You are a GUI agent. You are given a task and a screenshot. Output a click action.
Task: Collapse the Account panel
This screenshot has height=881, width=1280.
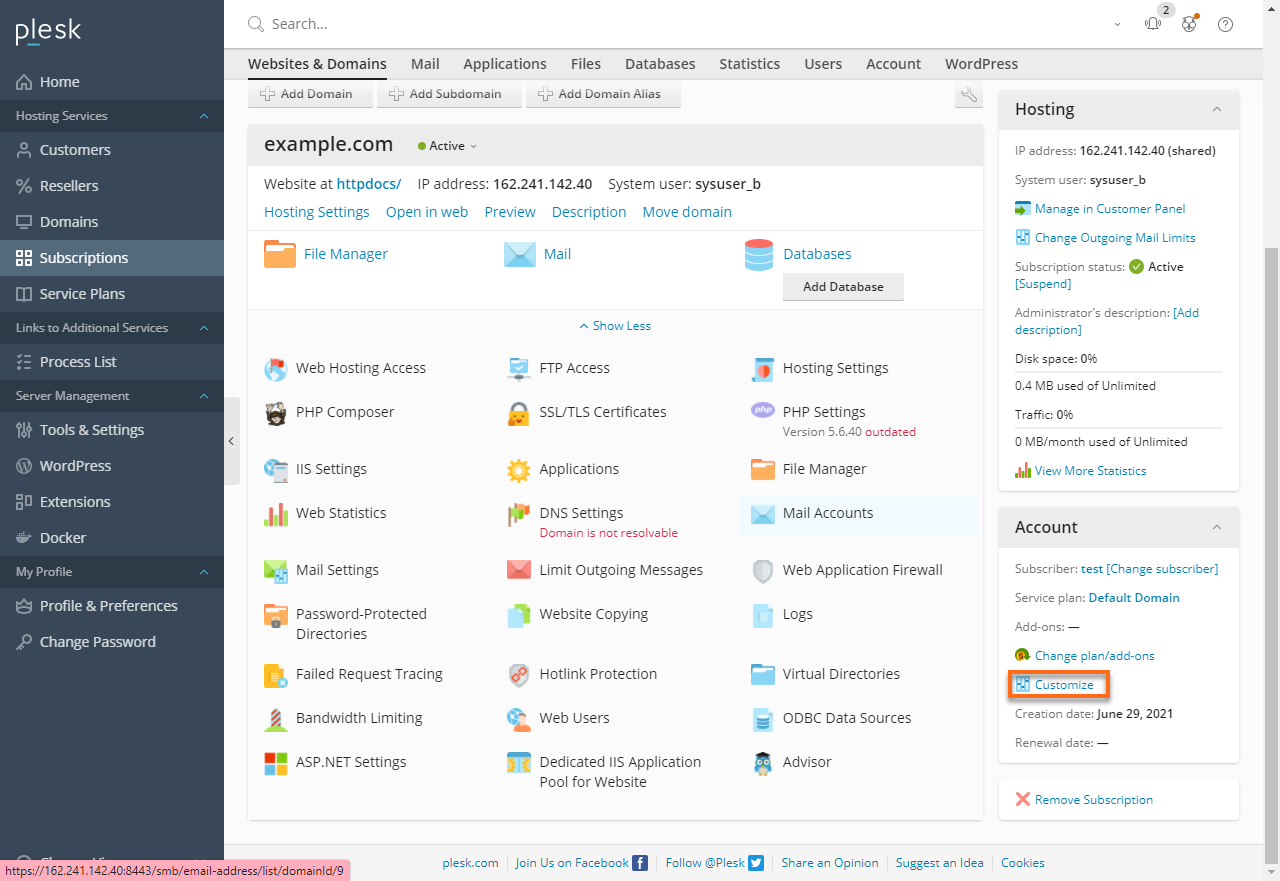click(x=1216, y=527)
